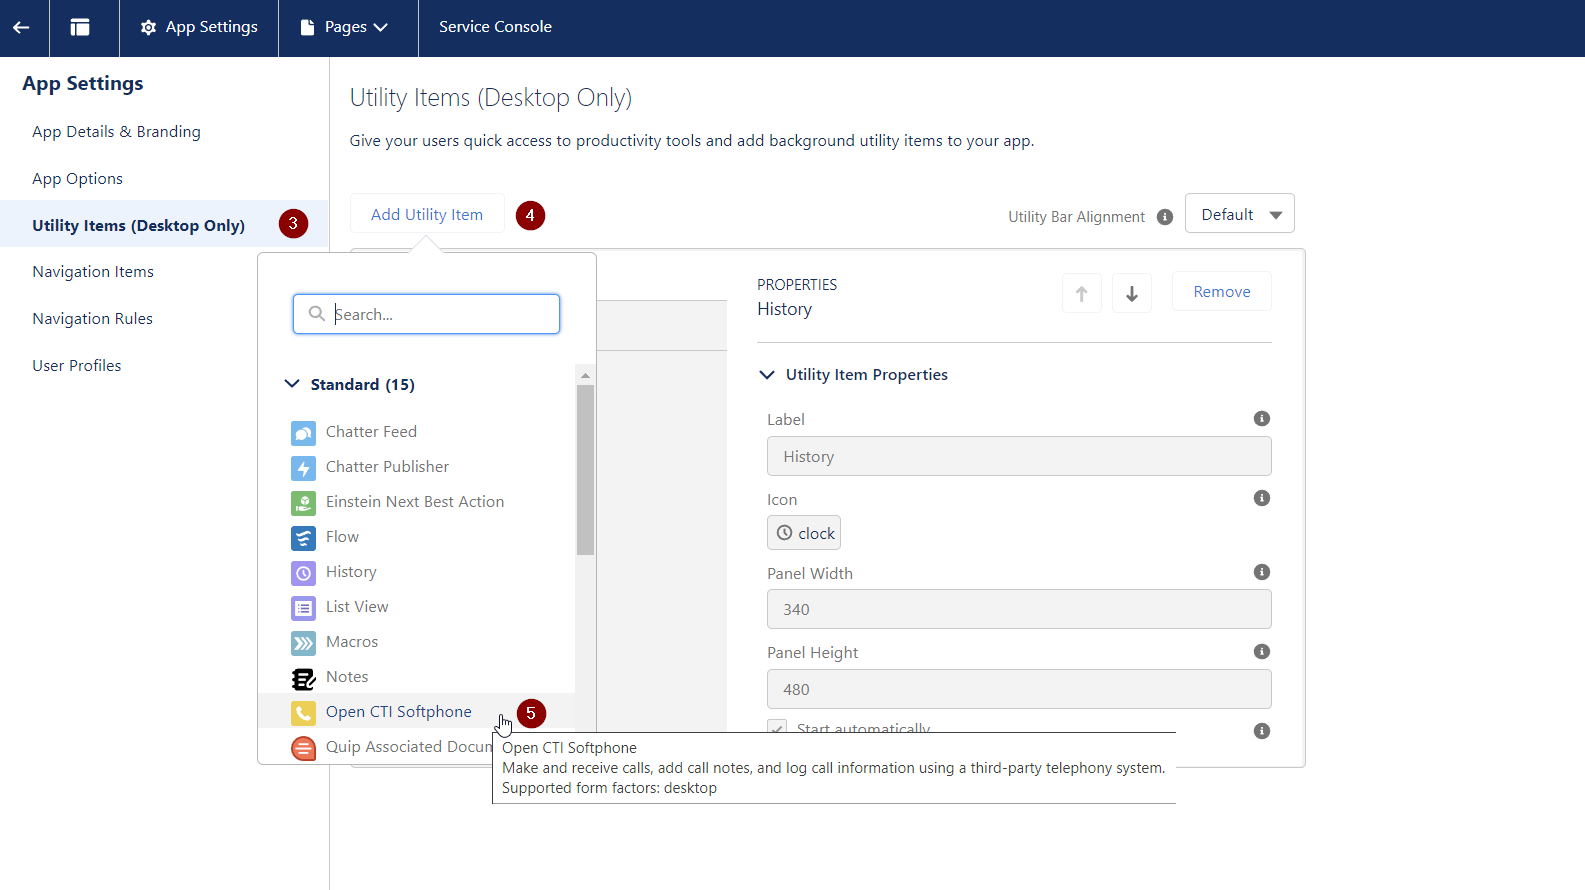Show info tooltip for Panel Width
1585x890 pixels.
point(1262,572)
